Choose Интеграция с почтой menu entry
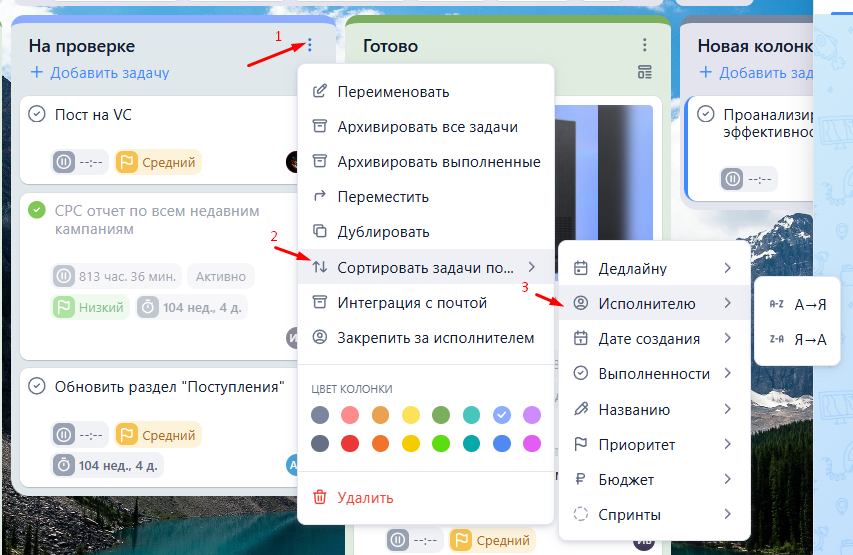The height and width of the screenshot is (555, 853). click(426, 303)
